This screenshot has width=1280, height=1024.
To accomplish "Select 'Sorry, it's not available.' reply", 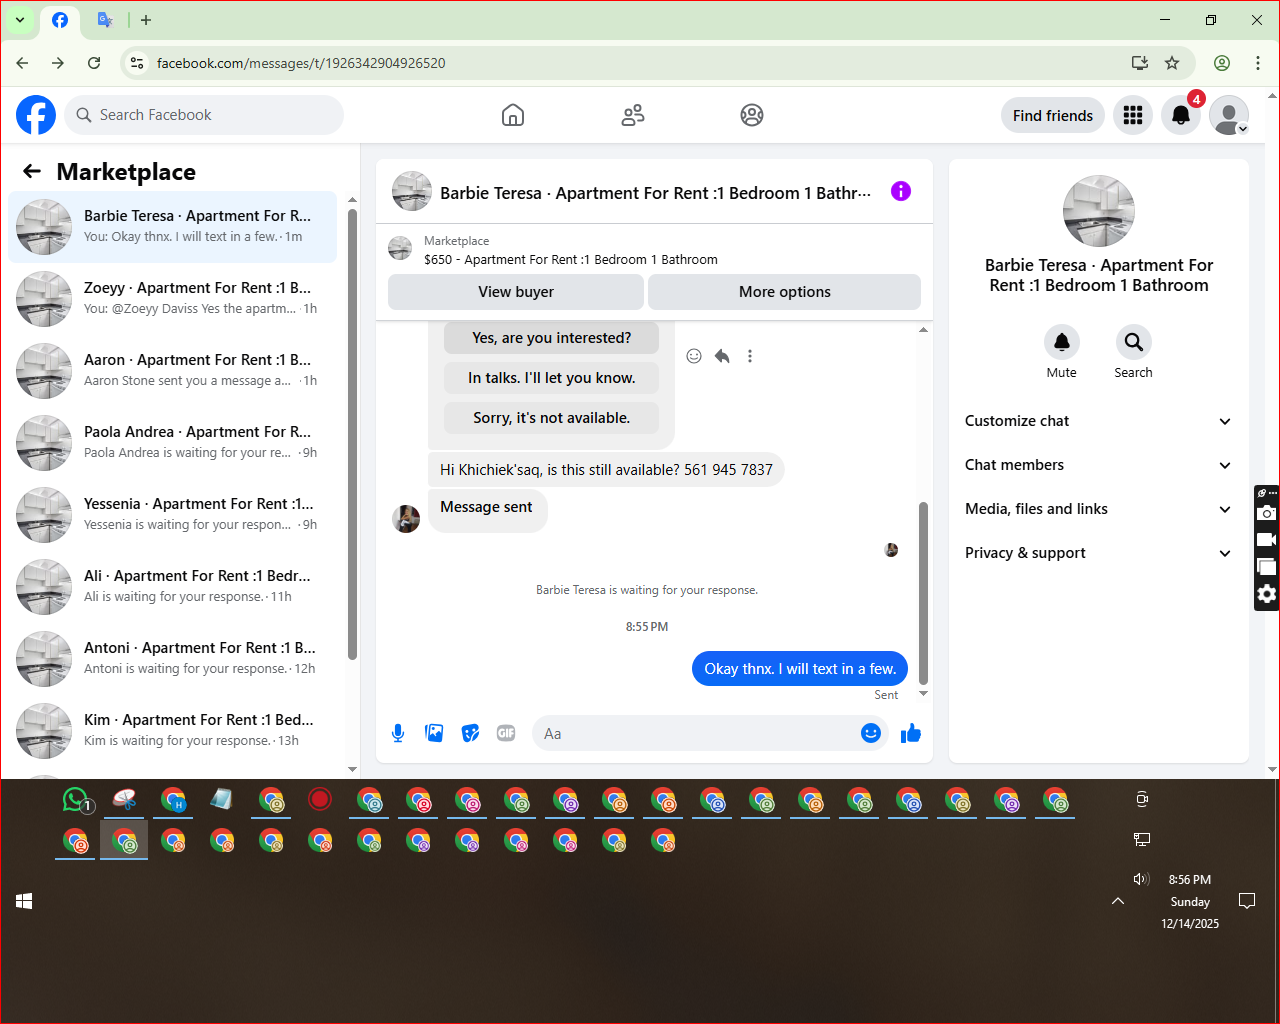I will point(552,418).
